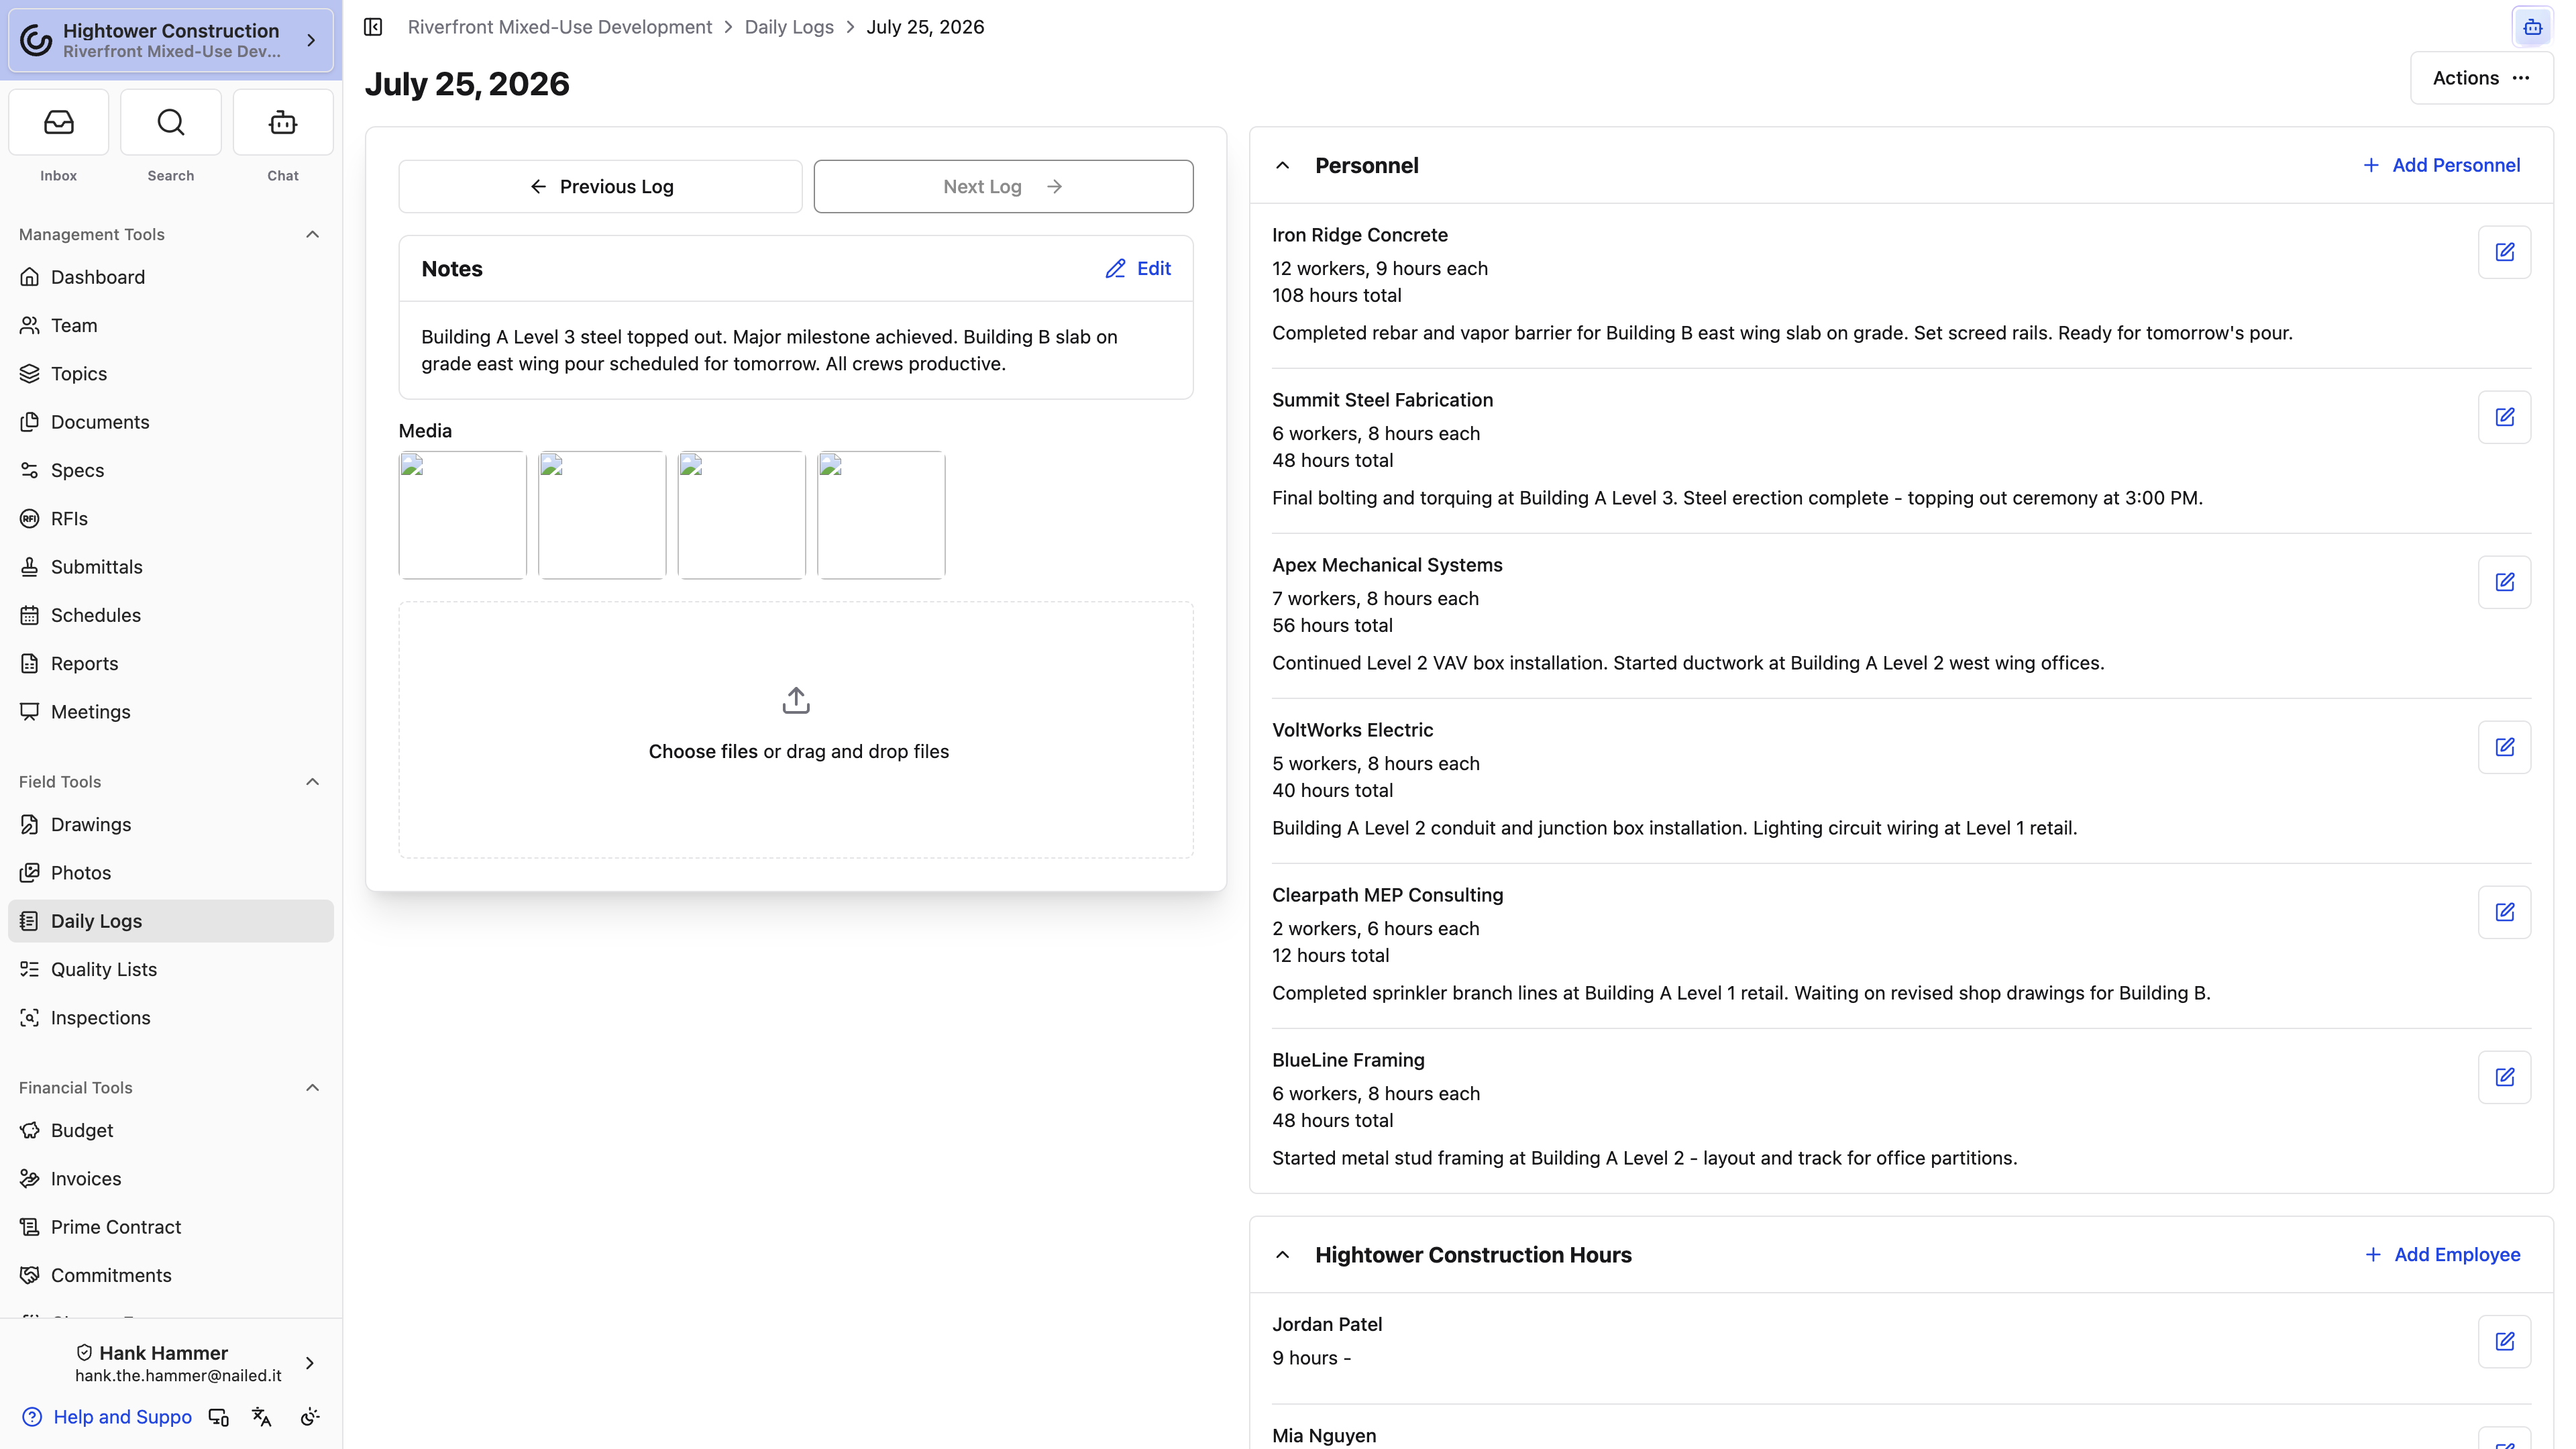Viewport: 2576px width, 1449px height.
Task: Open the Chat icon button
Action: pos(283,122)
